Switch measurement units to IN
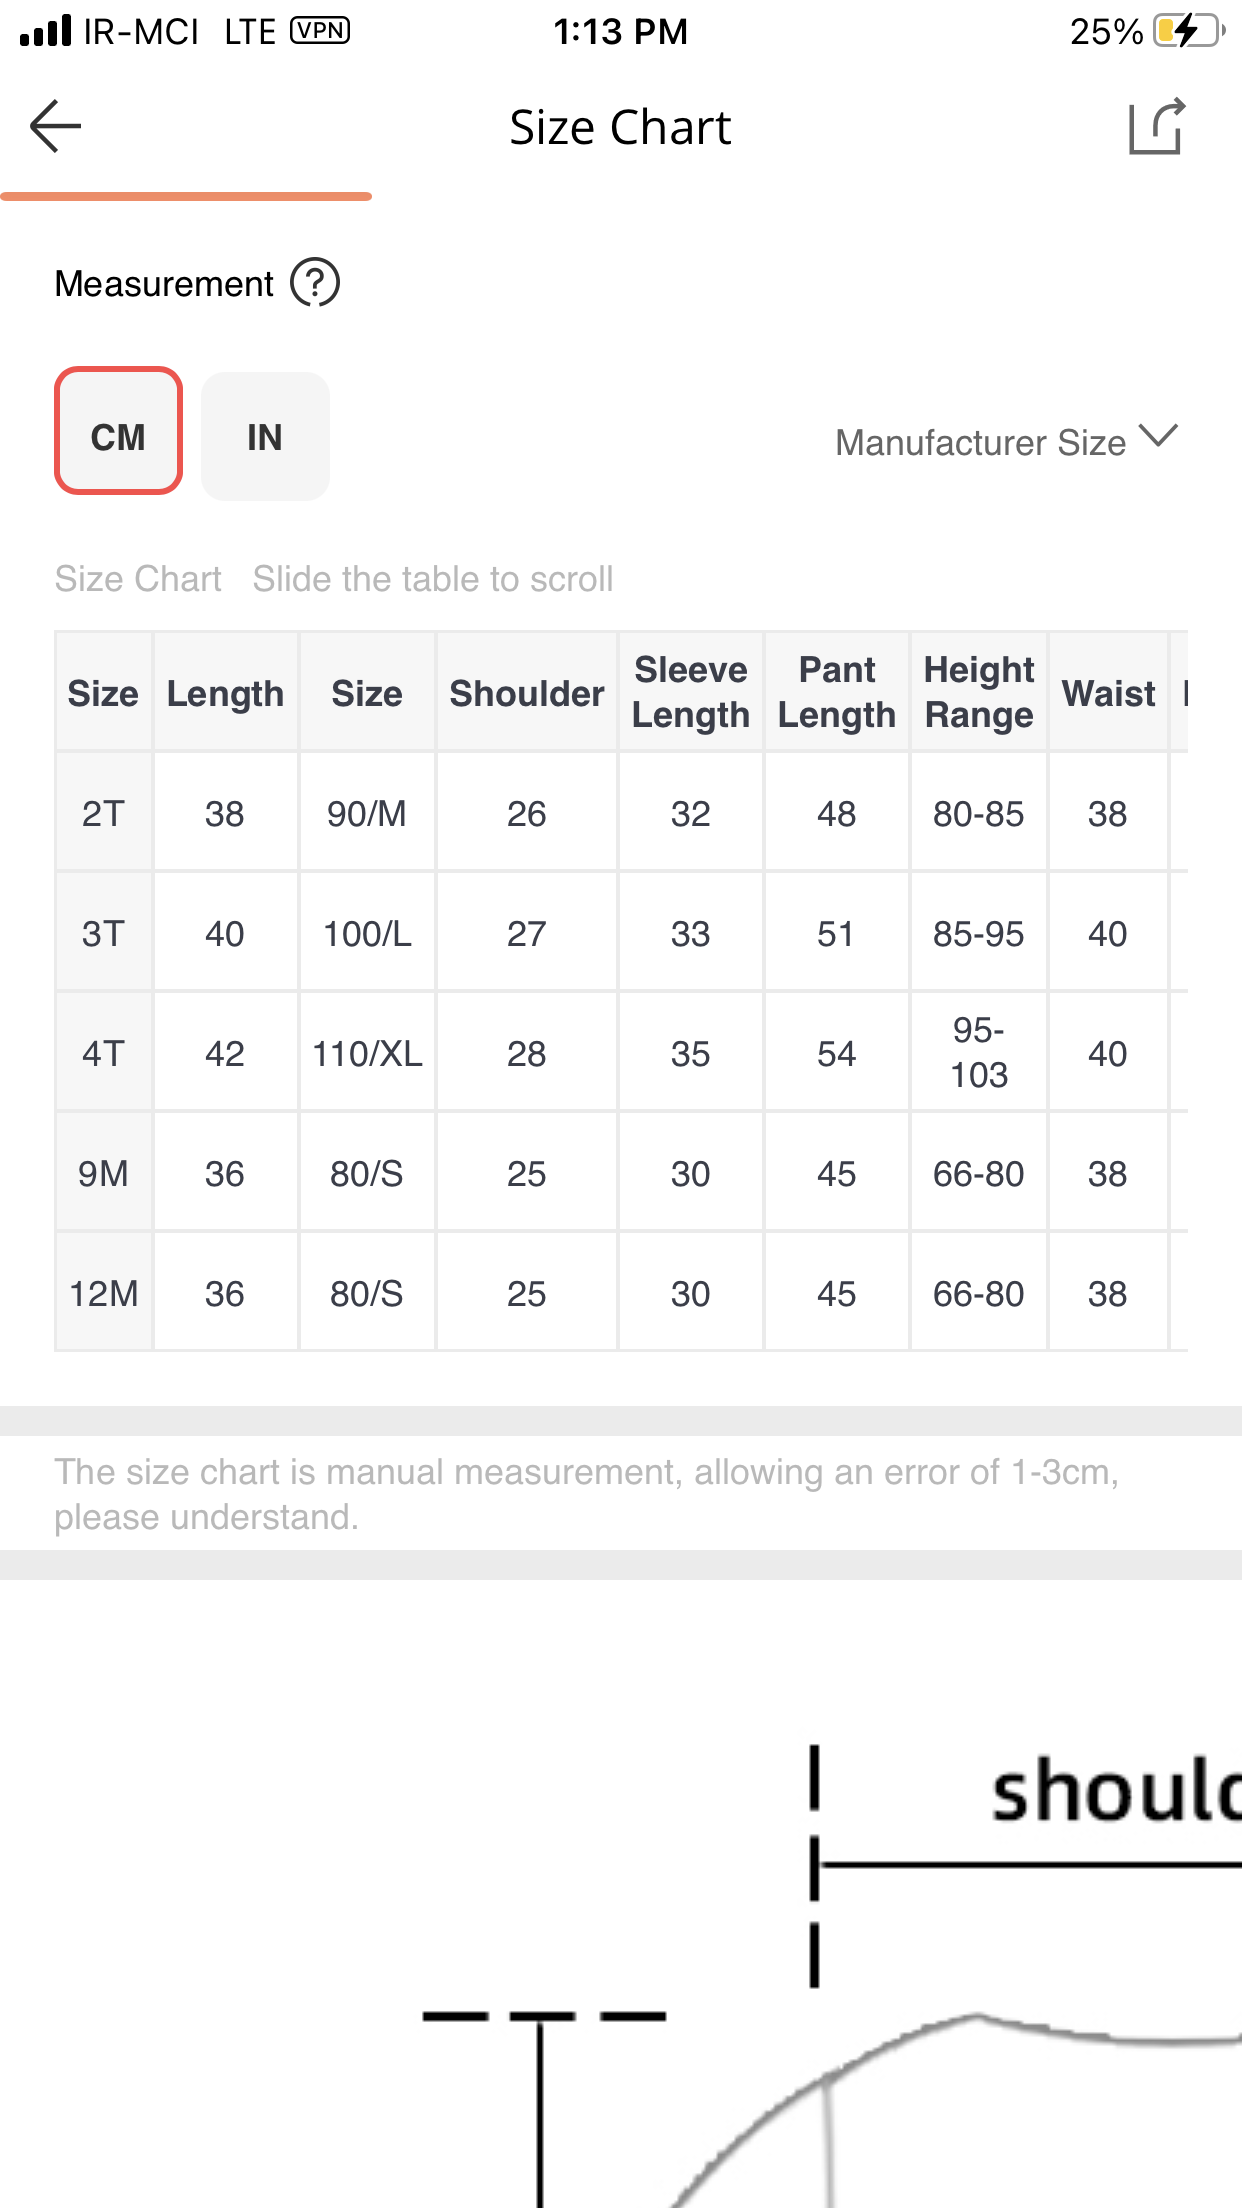Image resolution: width=1242 pixels, height=2208 pixels. [265, 436]
